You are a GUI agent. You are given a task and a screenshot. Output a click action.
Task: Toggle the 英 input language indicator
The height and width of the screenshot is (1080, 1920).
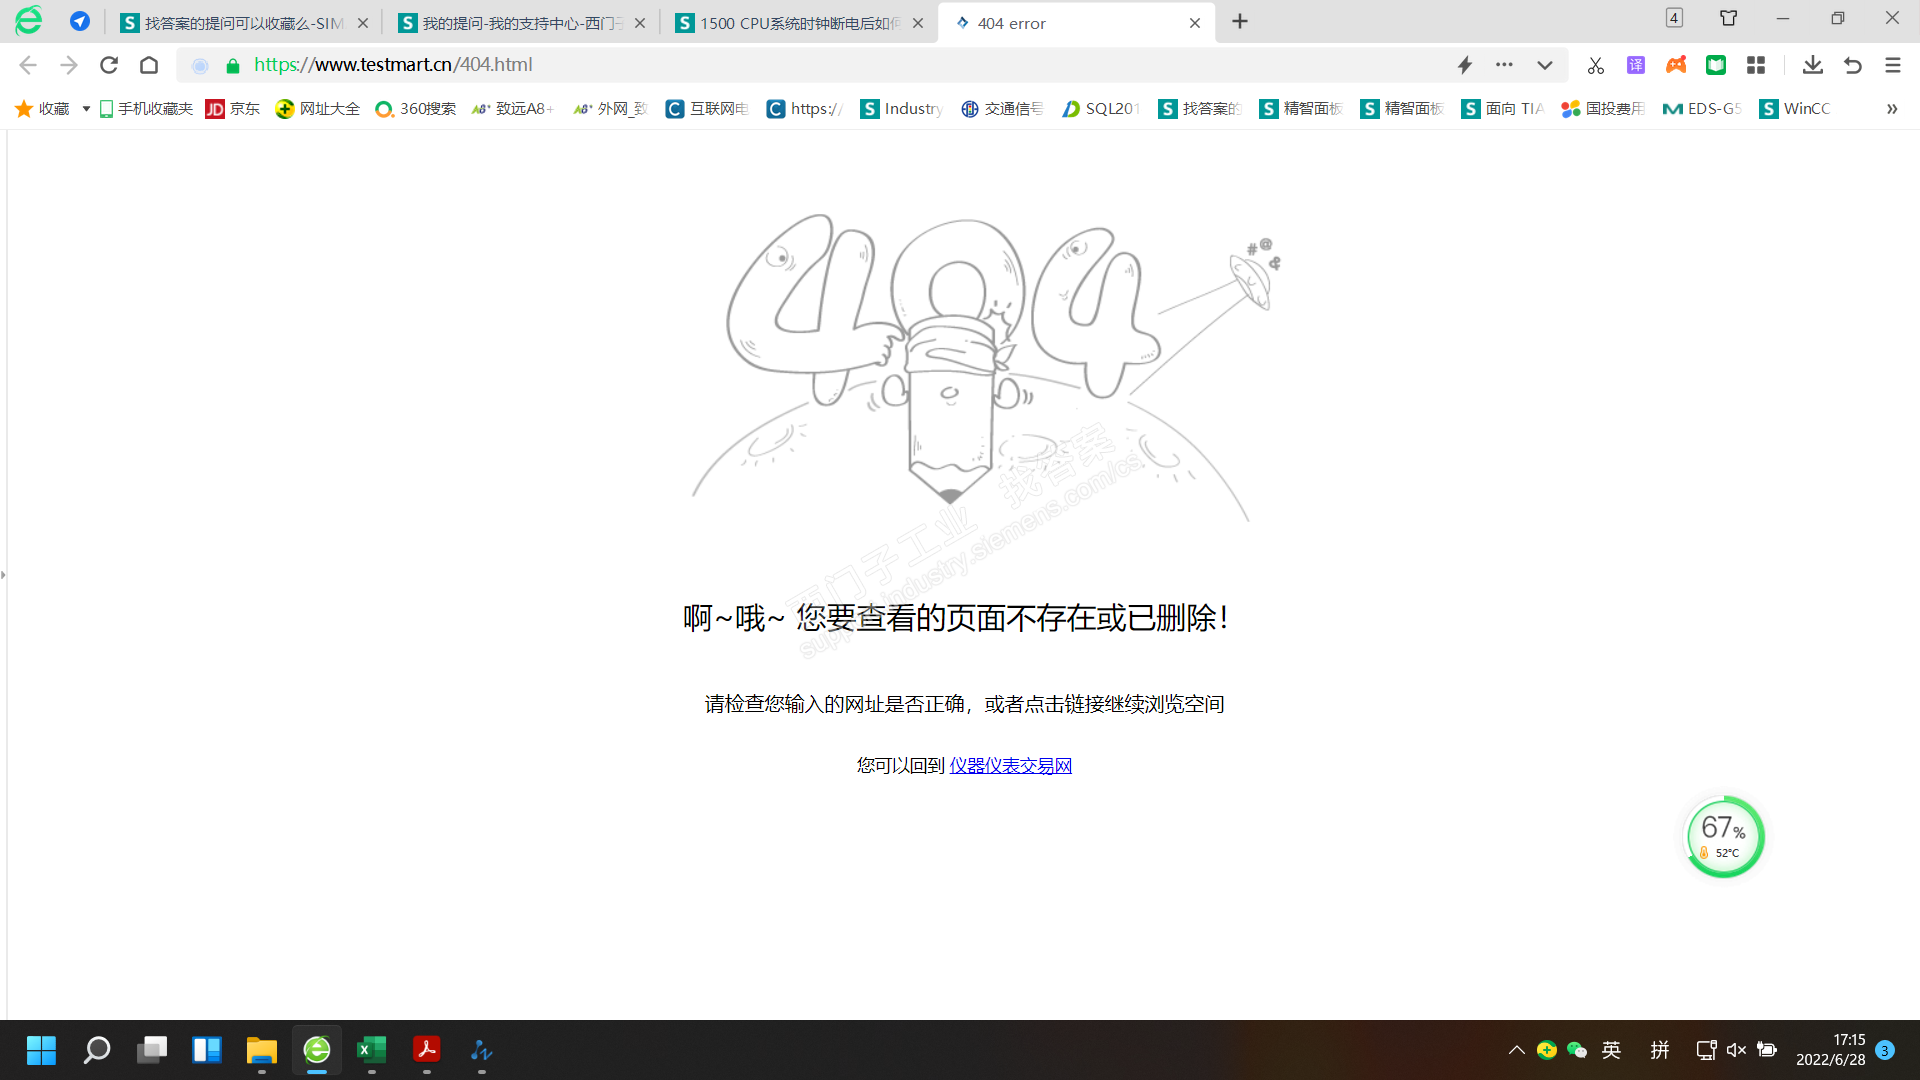tap(1611, 1050)
